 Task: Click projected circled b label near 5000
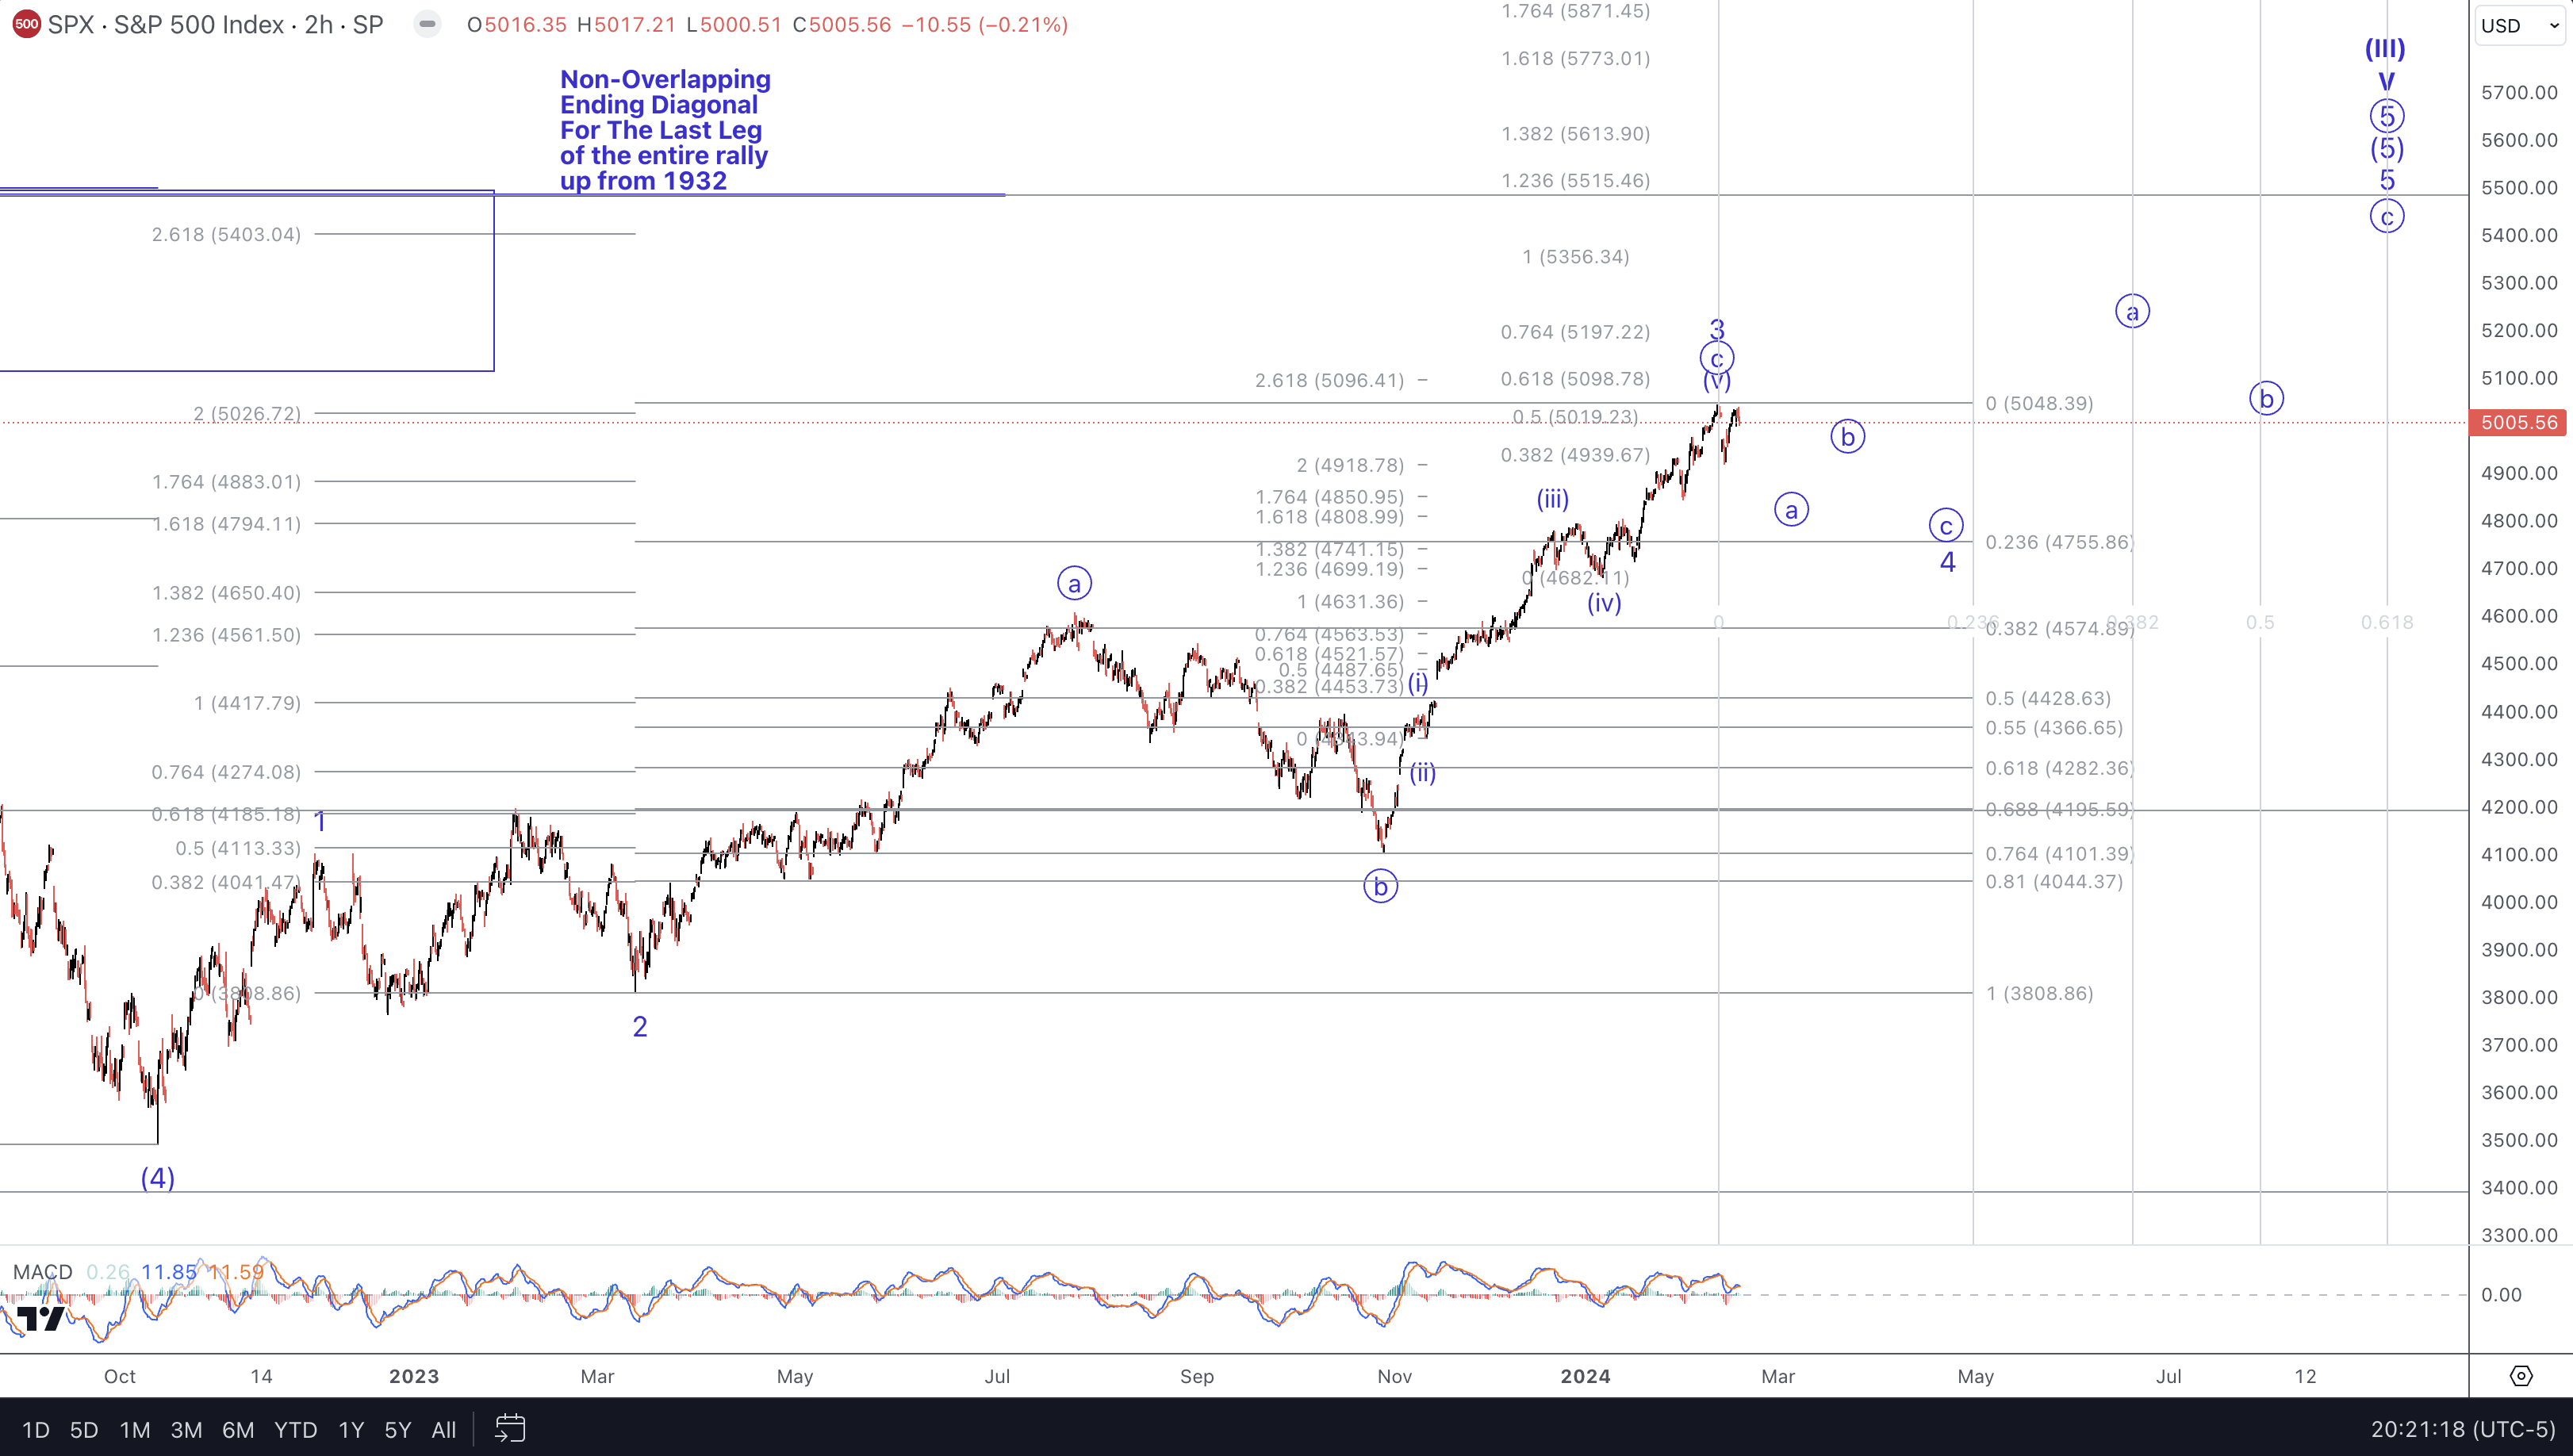click(1847, 436)
